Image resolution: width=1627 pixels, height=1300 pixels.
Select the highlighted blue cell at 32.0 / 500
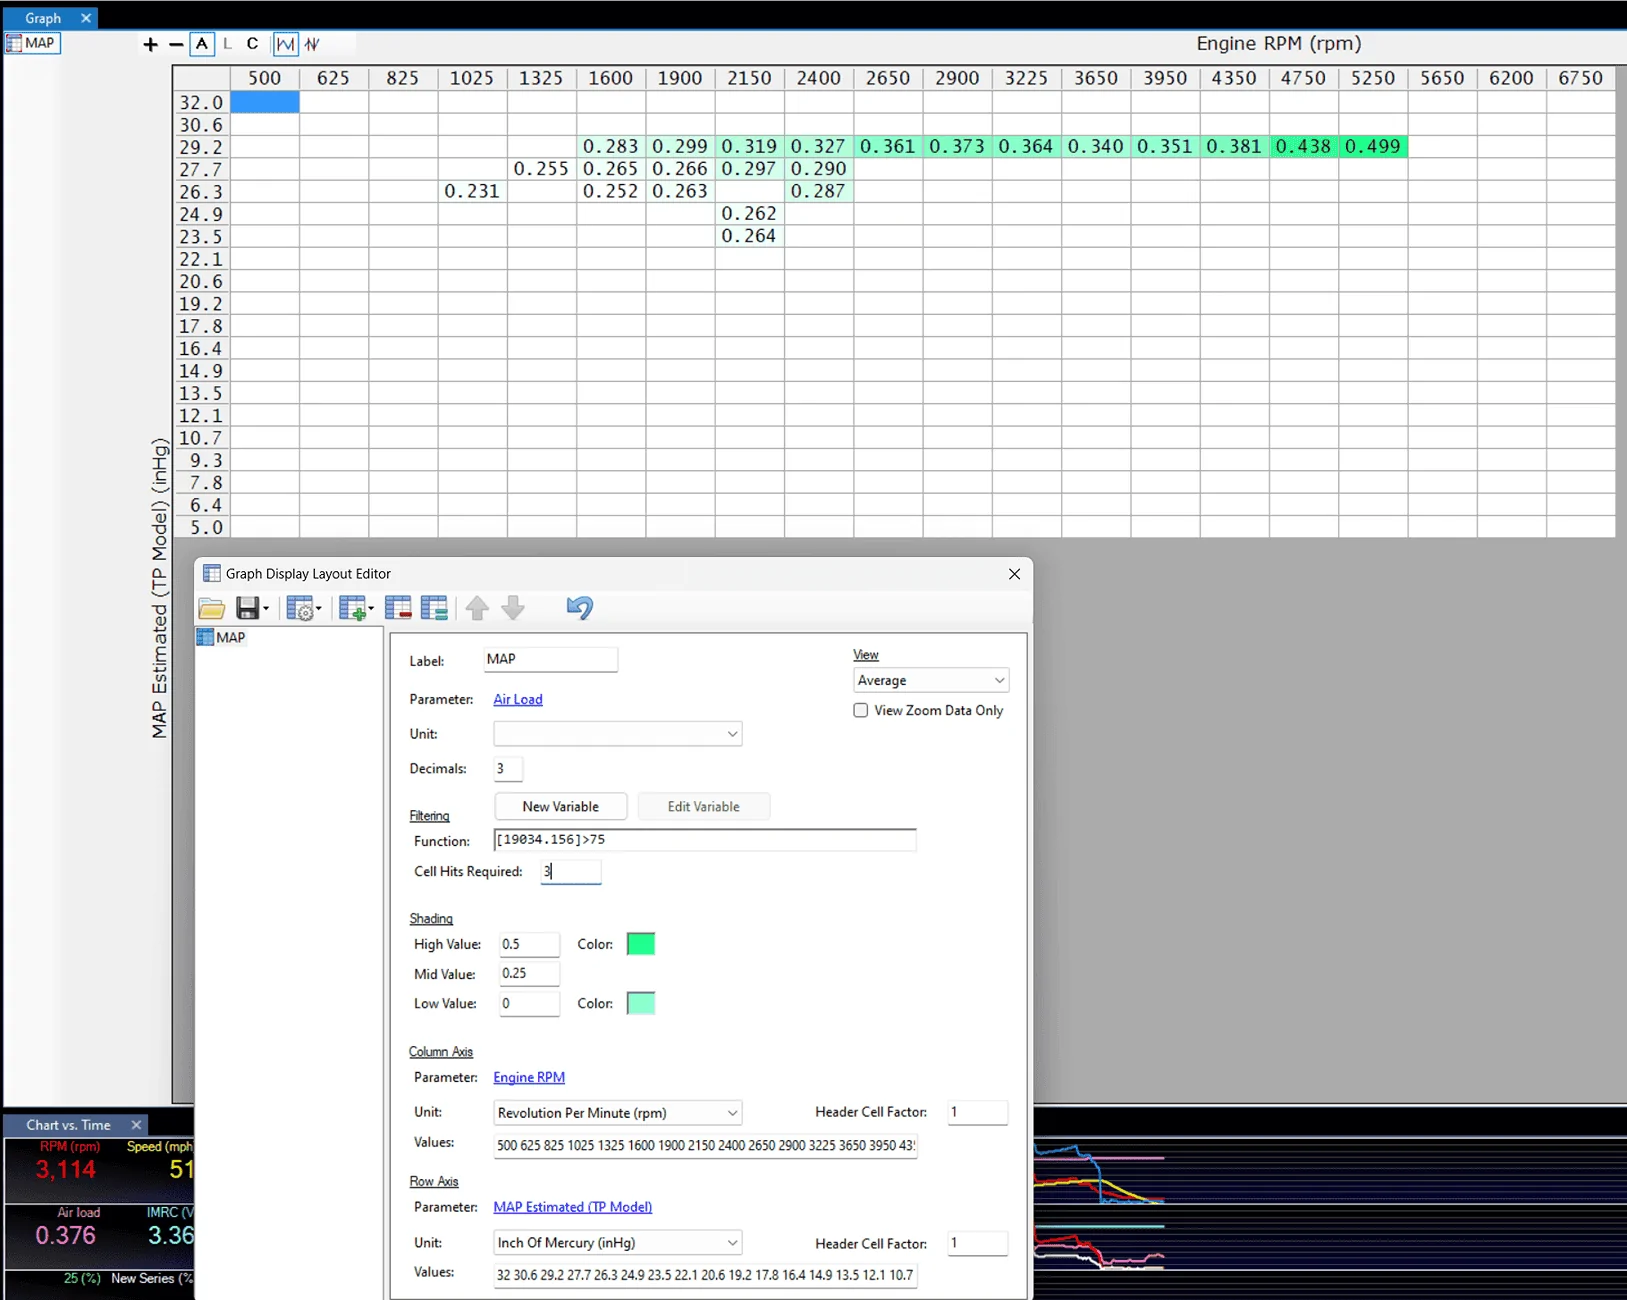[265, 102]
